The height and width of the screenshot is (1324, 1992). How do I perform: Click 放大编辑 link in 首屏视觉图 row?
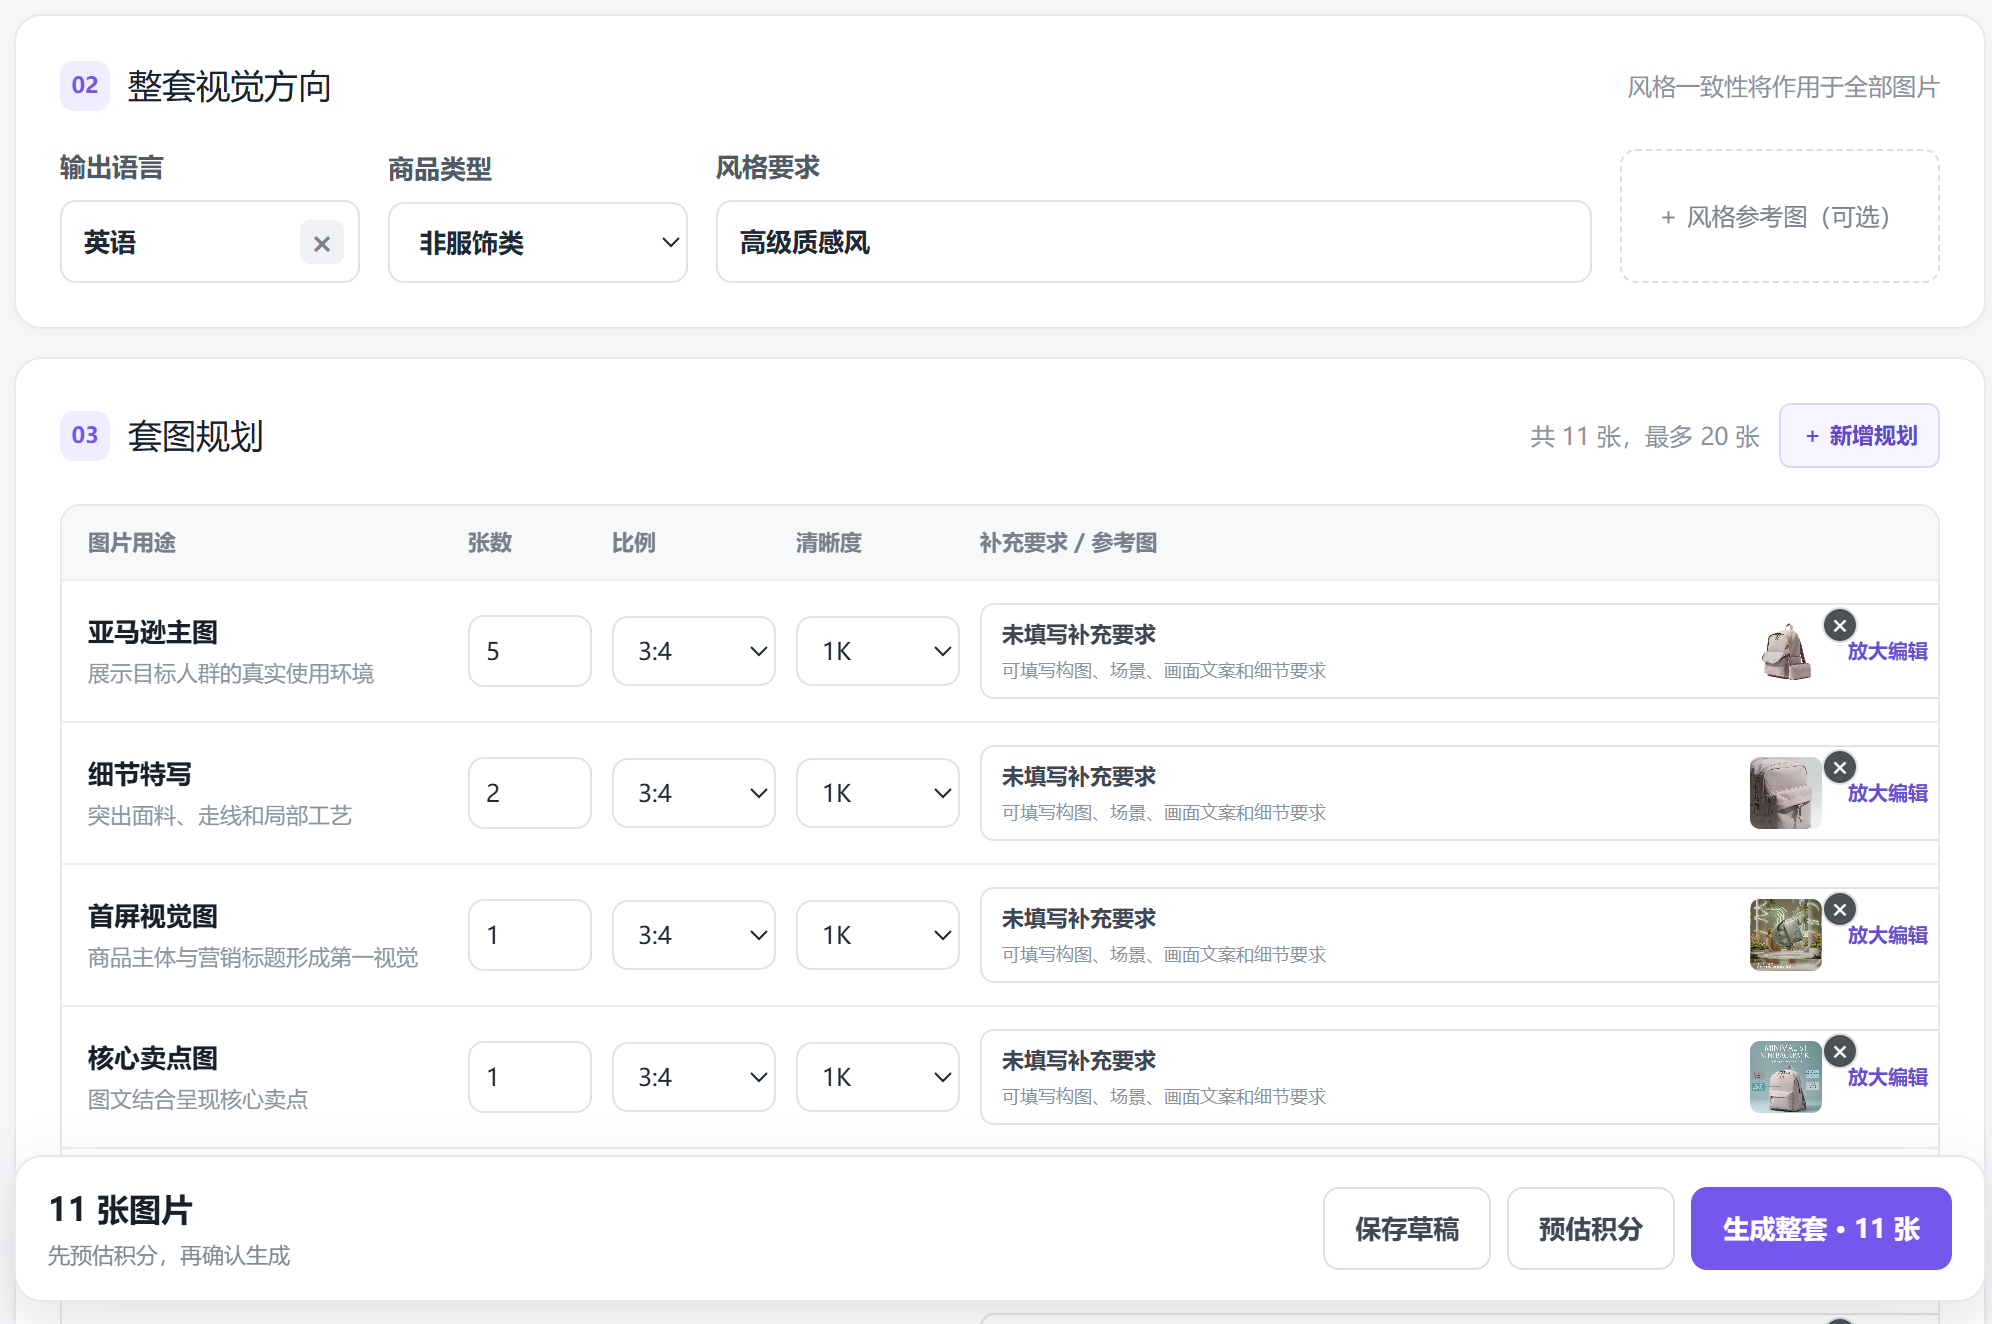pos(1887,935)
